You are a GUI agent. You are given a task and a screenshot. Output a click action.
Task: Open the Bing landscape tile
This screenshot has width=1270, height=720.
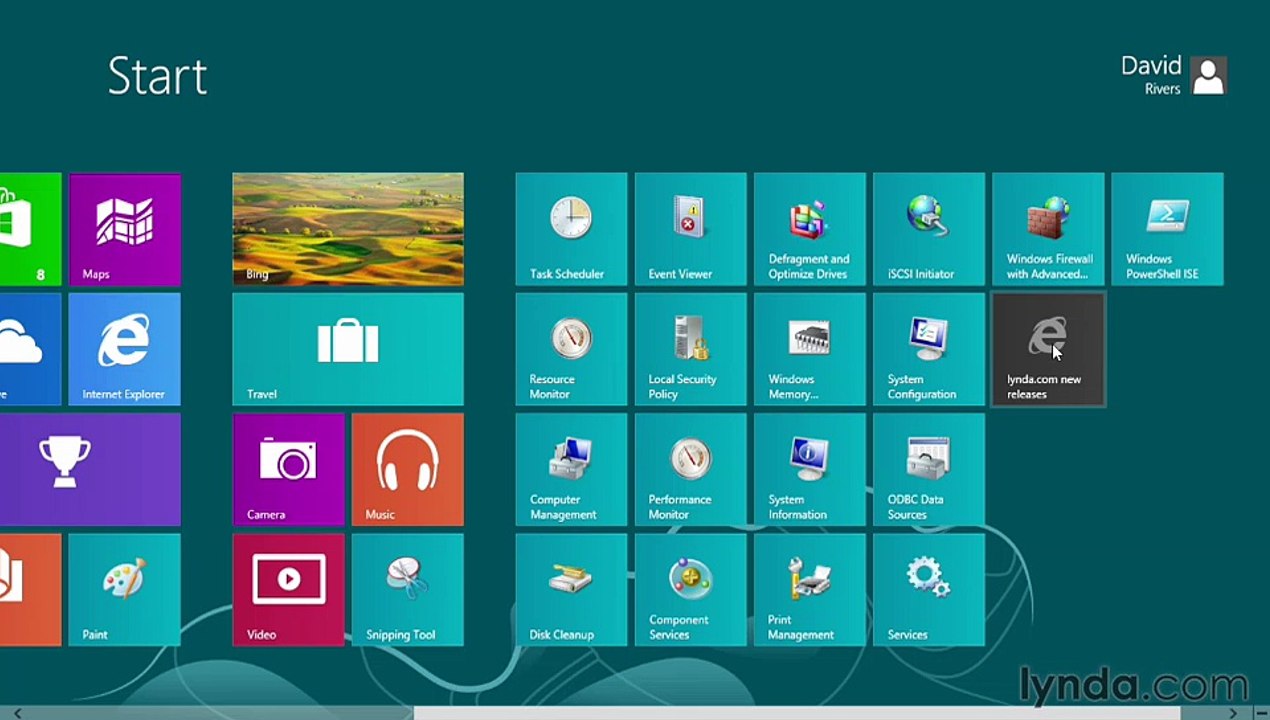click(x=348, y=229)
